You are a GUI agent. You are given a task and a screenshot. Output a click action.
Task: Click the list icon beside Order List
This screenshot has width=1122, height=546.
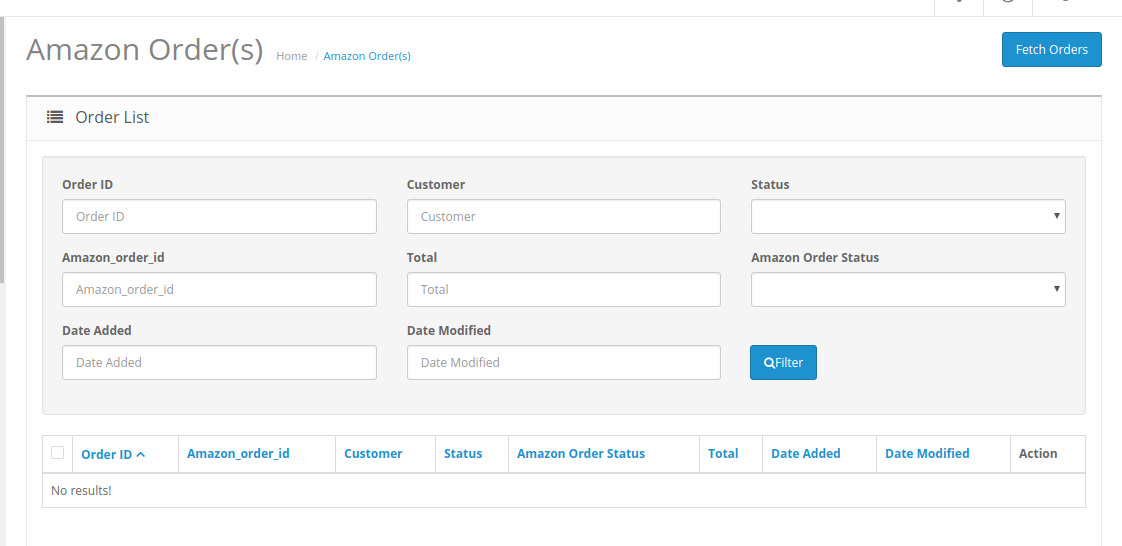[55, 117]
